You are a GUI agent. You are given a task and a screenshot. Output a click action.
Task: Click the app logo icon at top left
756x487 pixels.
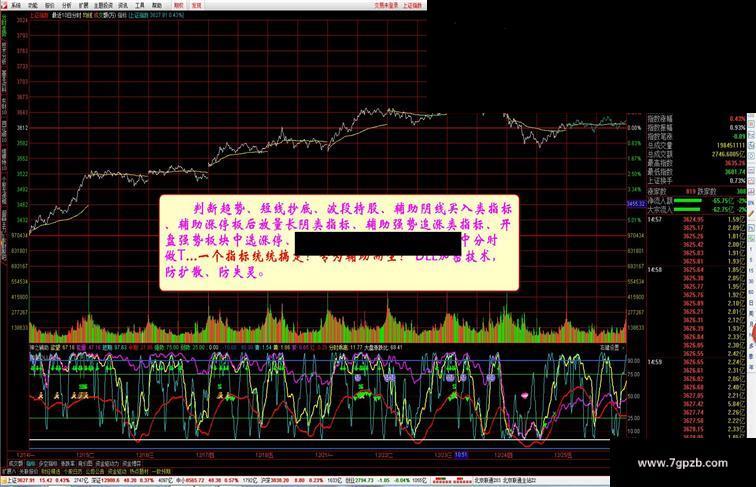[4, 5]
